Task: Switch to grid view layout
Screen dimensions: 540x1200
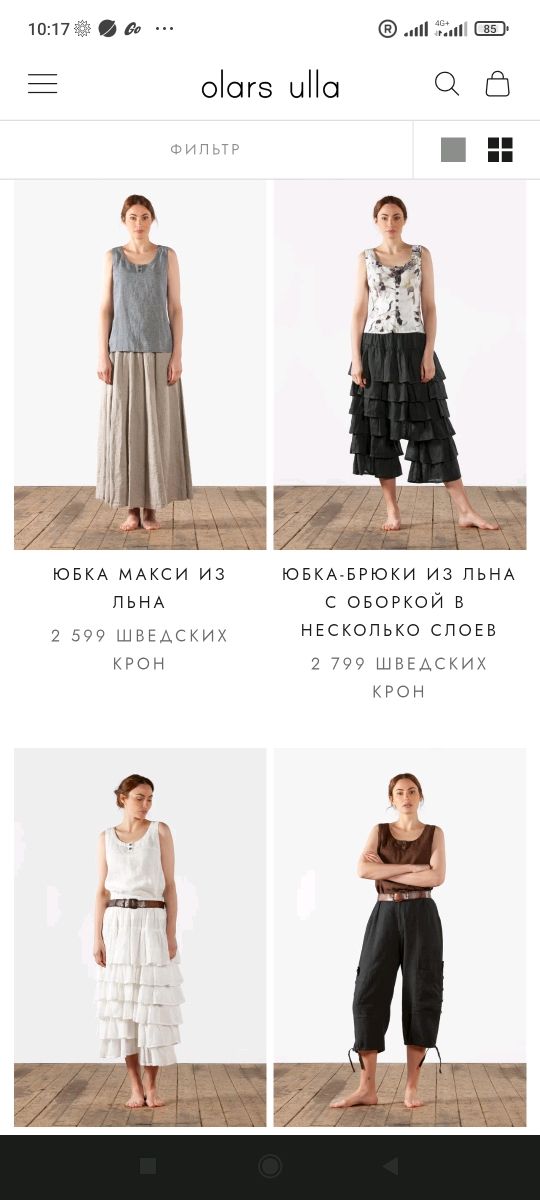Action: coord(500,150)
